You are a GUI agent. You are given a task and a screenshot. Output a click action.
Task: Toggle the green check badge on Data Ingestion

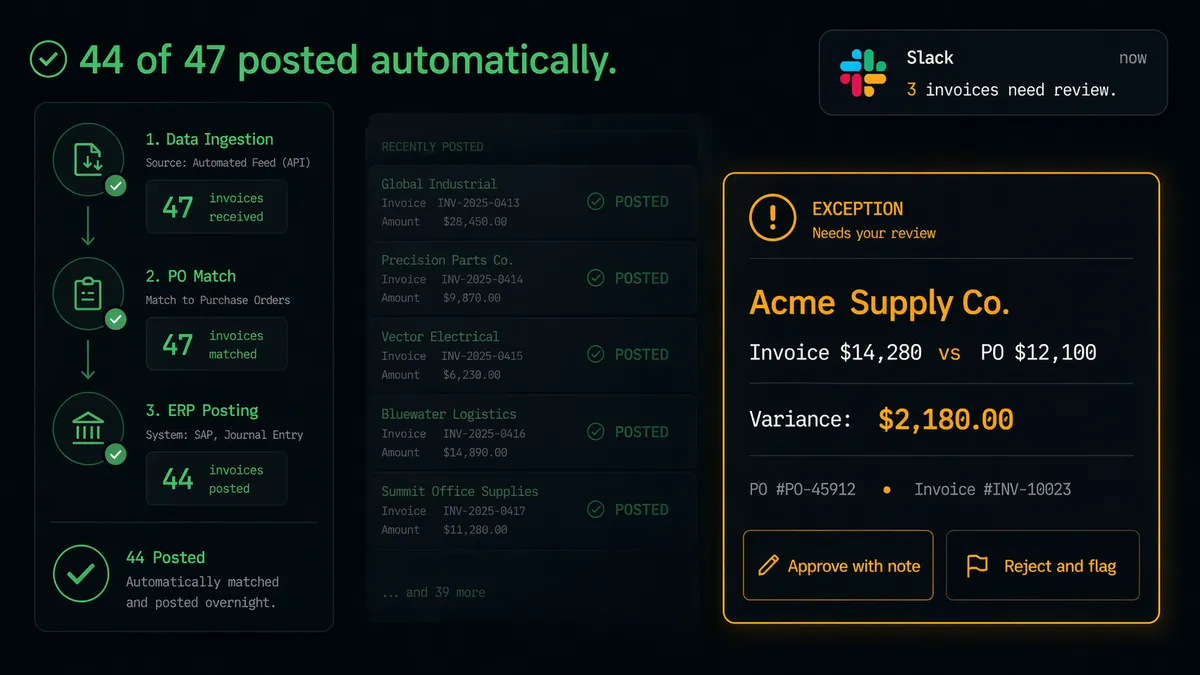pos(116,186)
